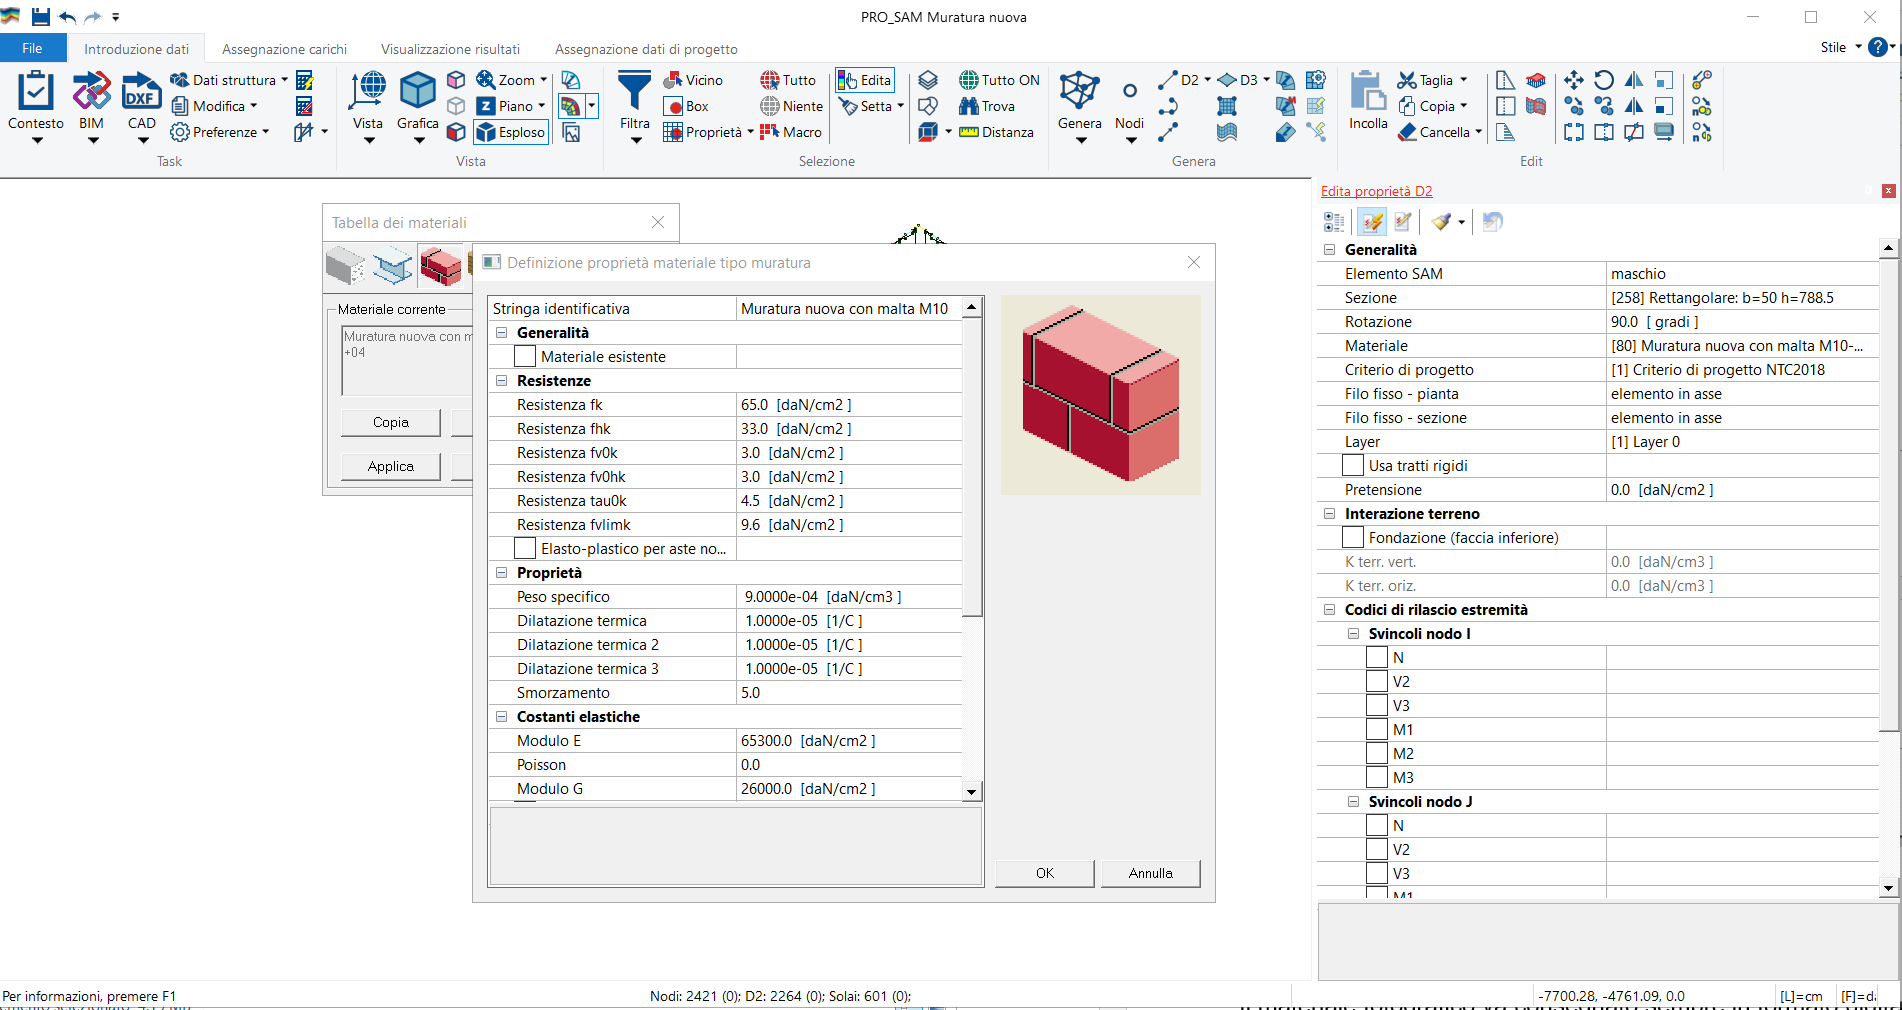Collapse the Svincoli nodo I group
1902x1010 pixels.
[x=1353, y=634]
